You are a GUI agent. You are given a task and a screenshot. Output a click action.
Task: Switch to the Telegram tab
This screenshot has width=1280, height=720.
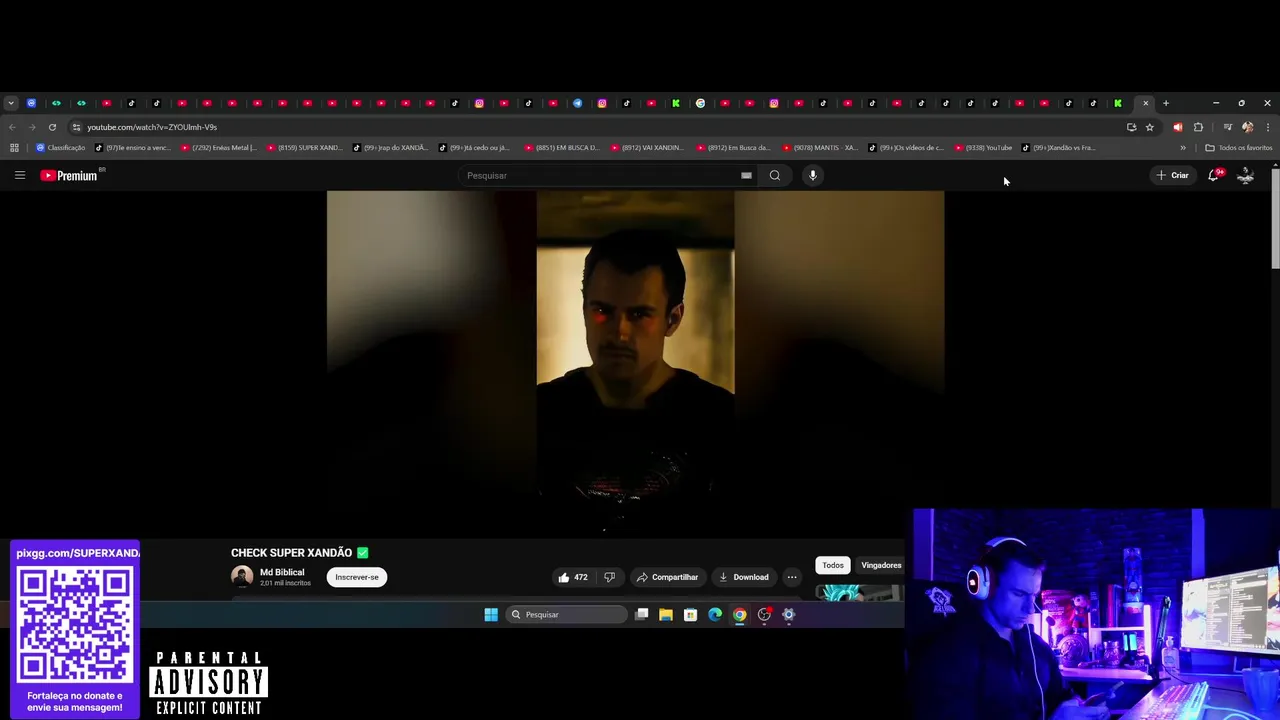point(577,103)
